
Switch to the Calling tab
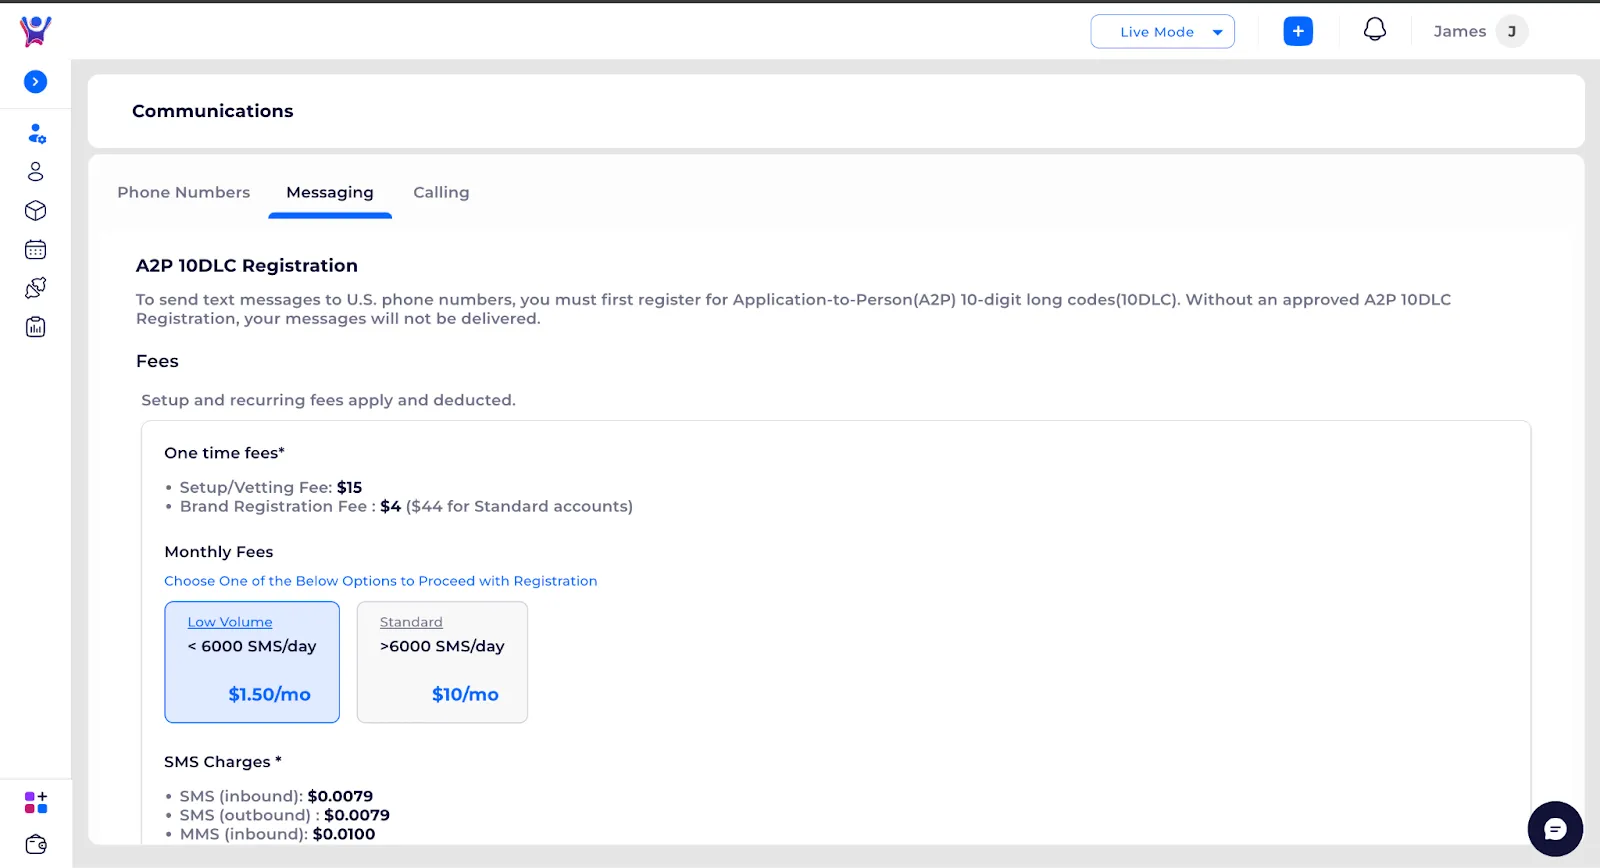point(441,192)
